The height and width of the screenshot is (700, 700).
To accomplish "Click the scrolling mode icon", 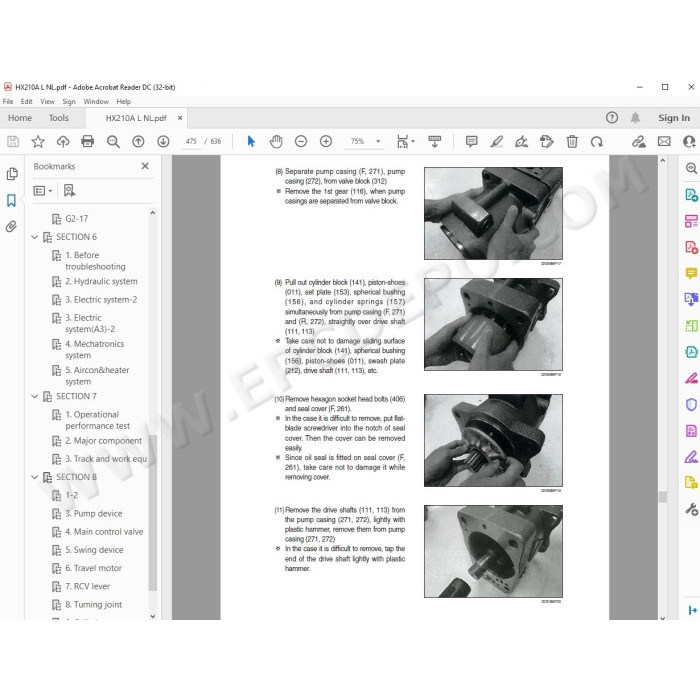I will [434, 142].
